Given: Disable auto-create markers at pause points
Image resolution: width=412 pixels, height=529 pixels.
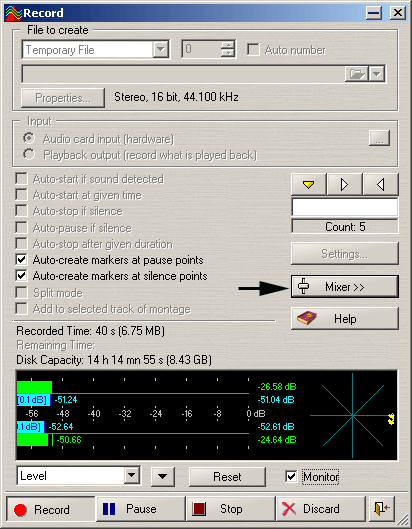Looking at the screenshot, I should [x=21, y=260].
